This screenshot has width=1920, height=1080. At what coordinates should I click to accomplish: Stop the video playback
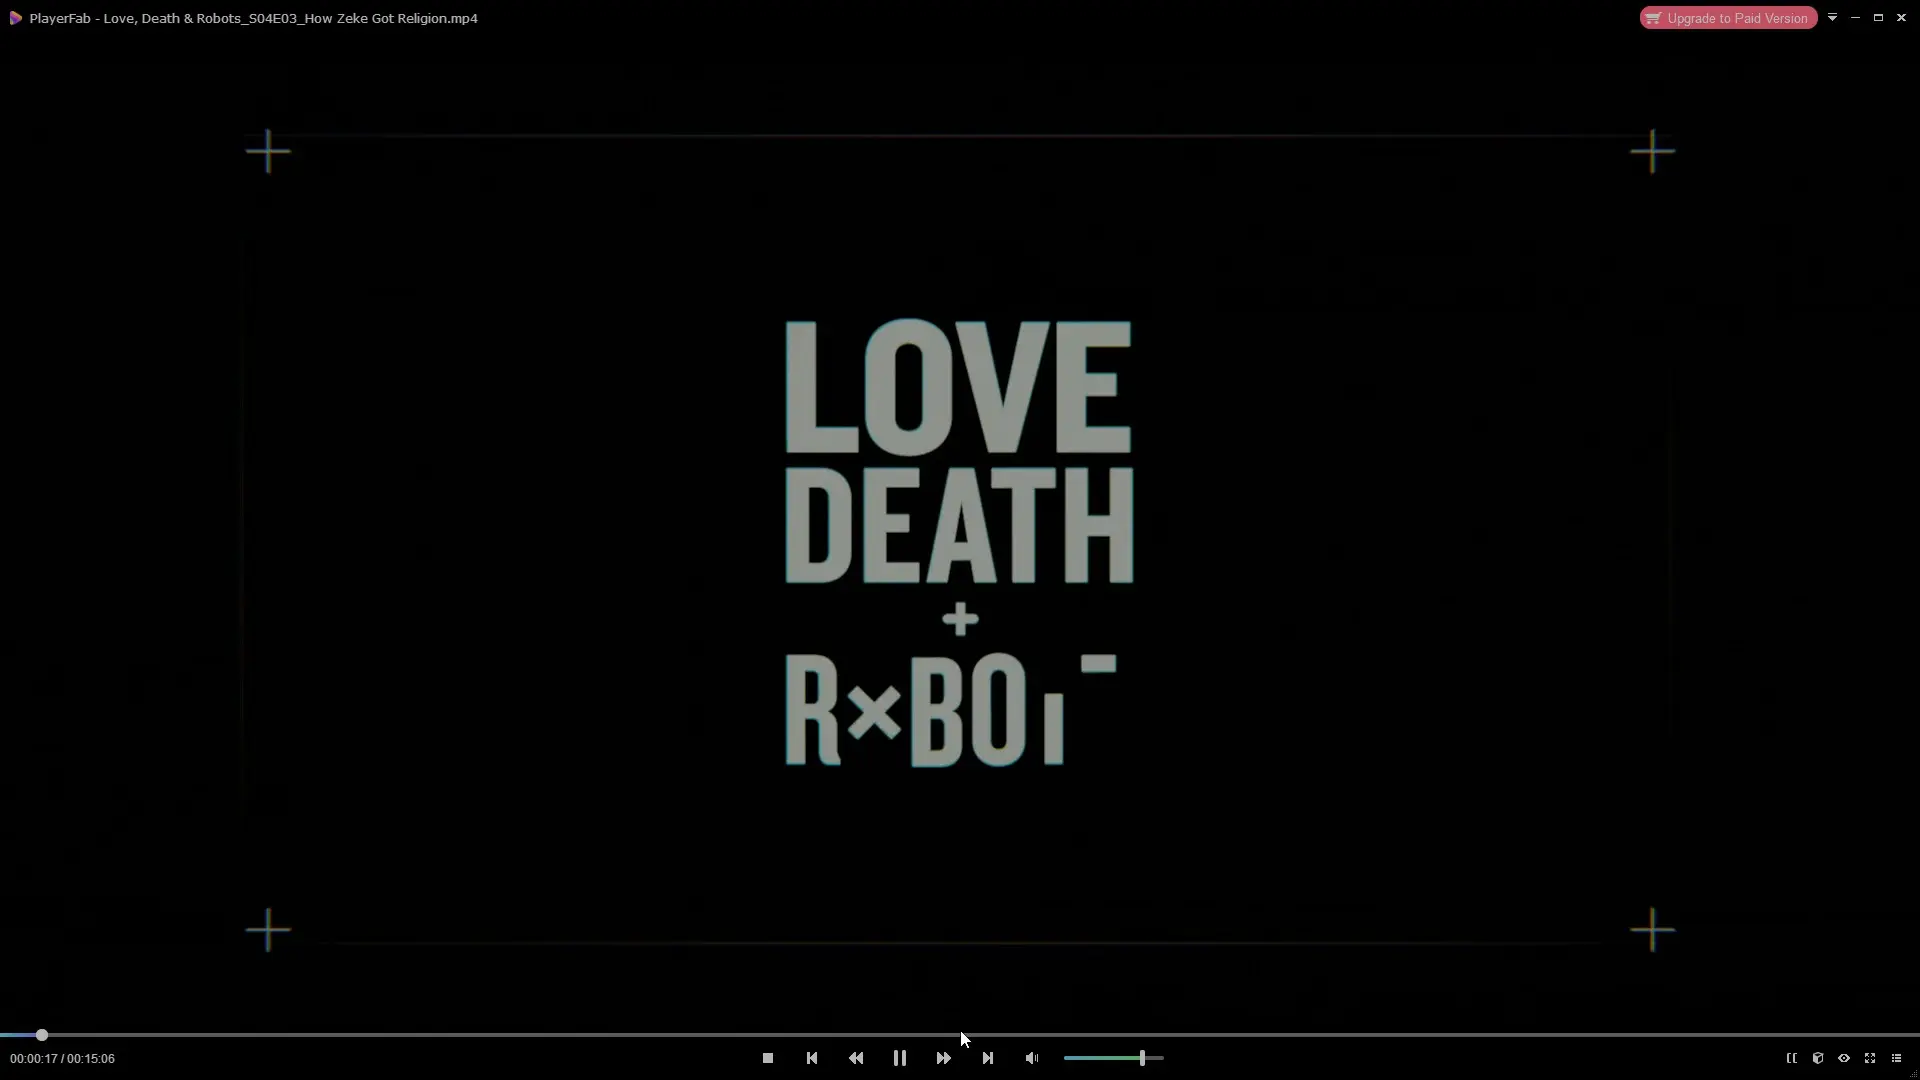point(768,1058)
